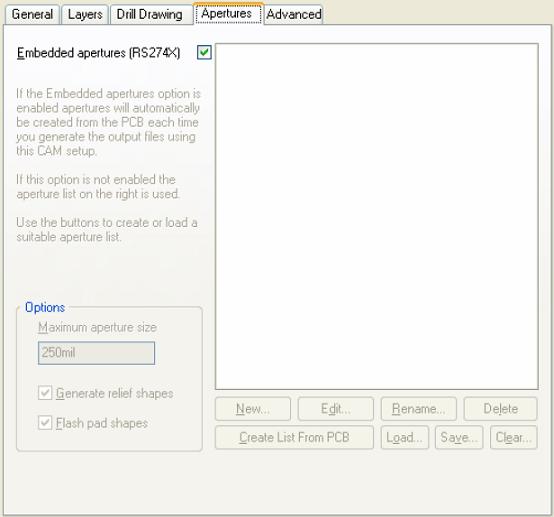
Task: Go to the Advanced tab
Action: point(294,14)
